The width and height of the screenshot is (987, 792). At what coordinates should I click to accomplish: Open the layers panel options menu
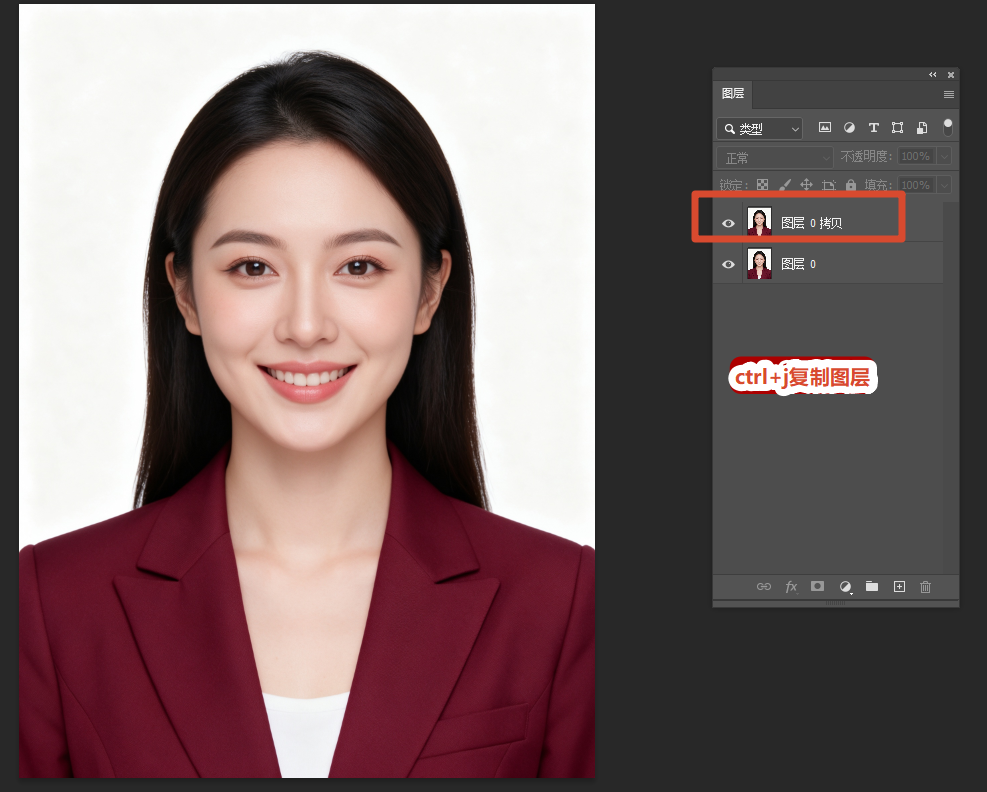click(x=949, y=94)
